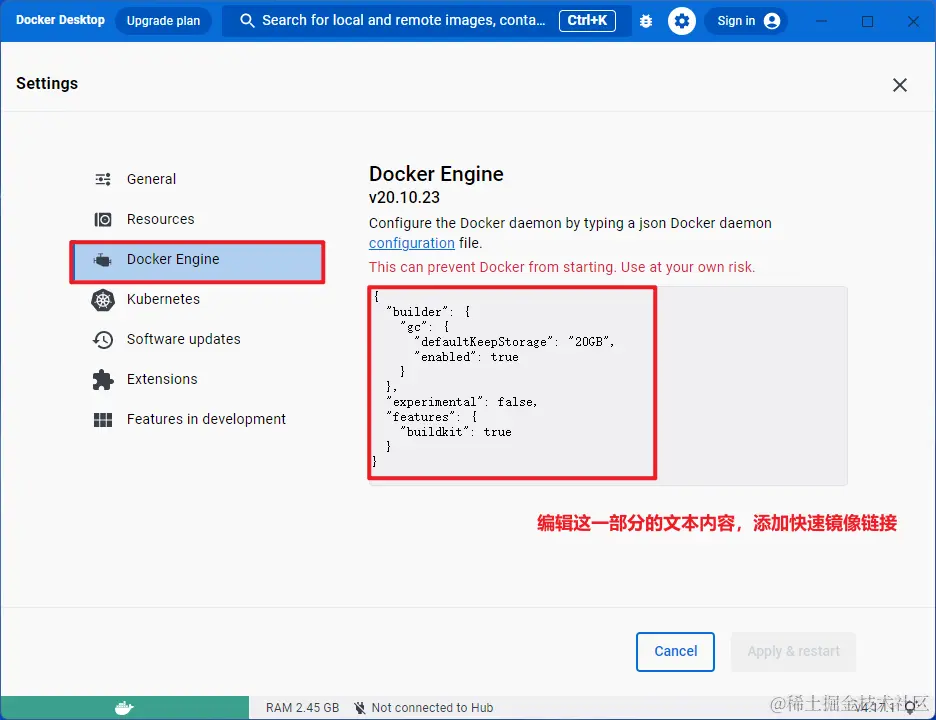Click the Extensions puzzle piece icon
Screen dimensions: 936x720
point(103,380)
